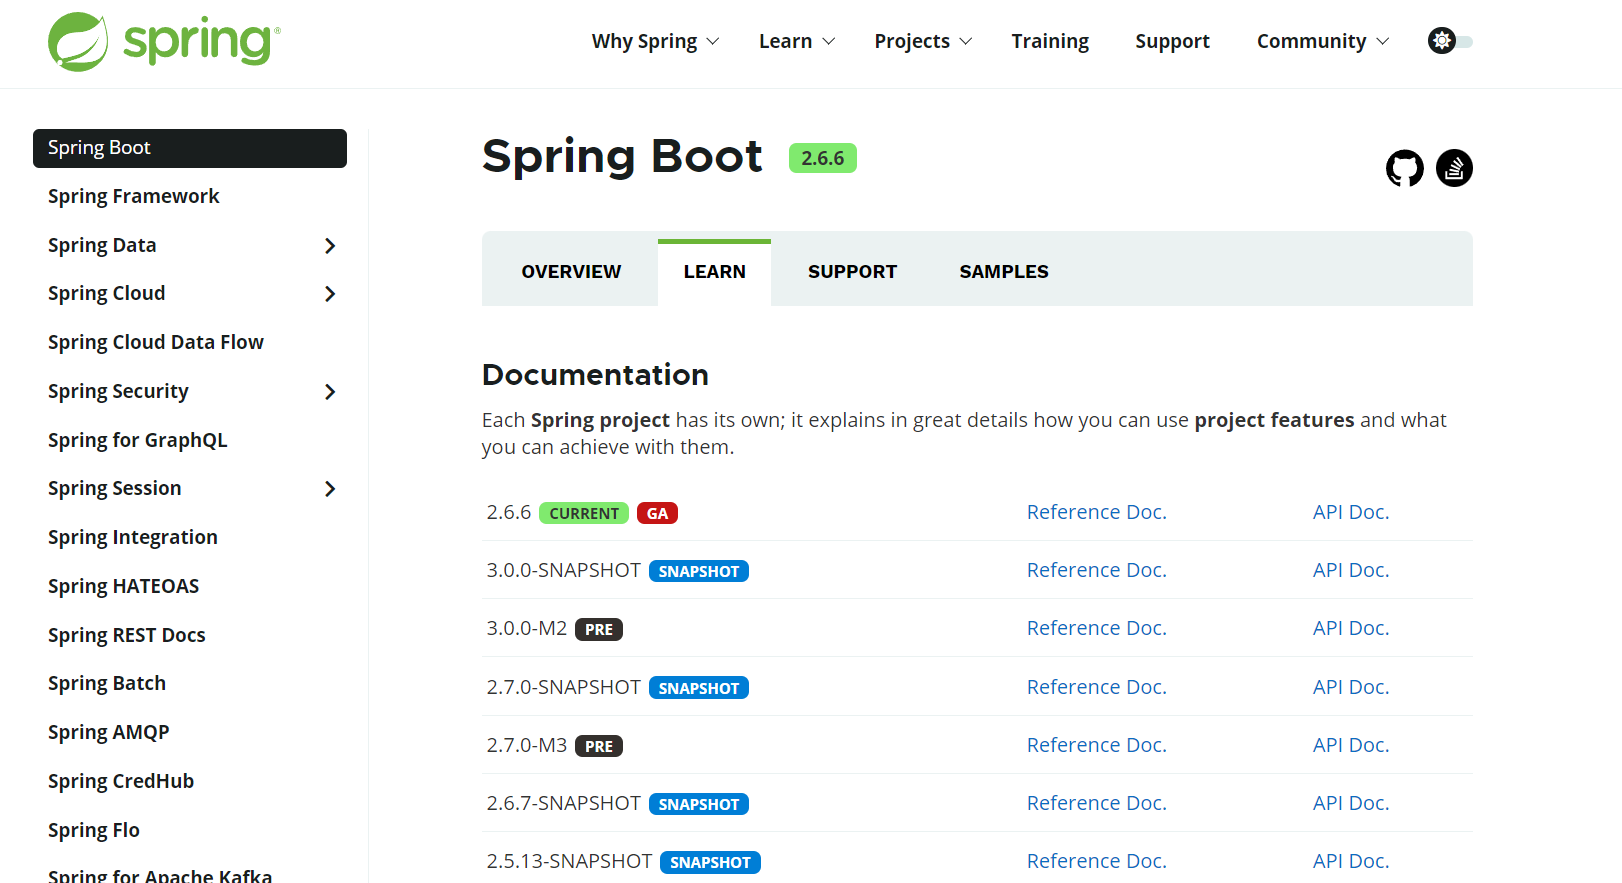
Task: Open API Doc. for 3.0.0-SNAPSHOT
Action: 1351,570
